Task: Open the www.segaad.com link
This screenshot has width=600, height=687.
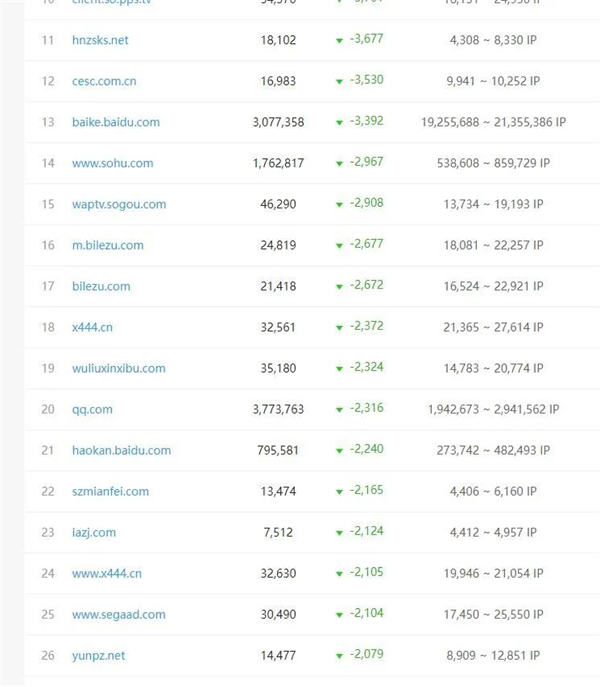Action: (119, 614)
